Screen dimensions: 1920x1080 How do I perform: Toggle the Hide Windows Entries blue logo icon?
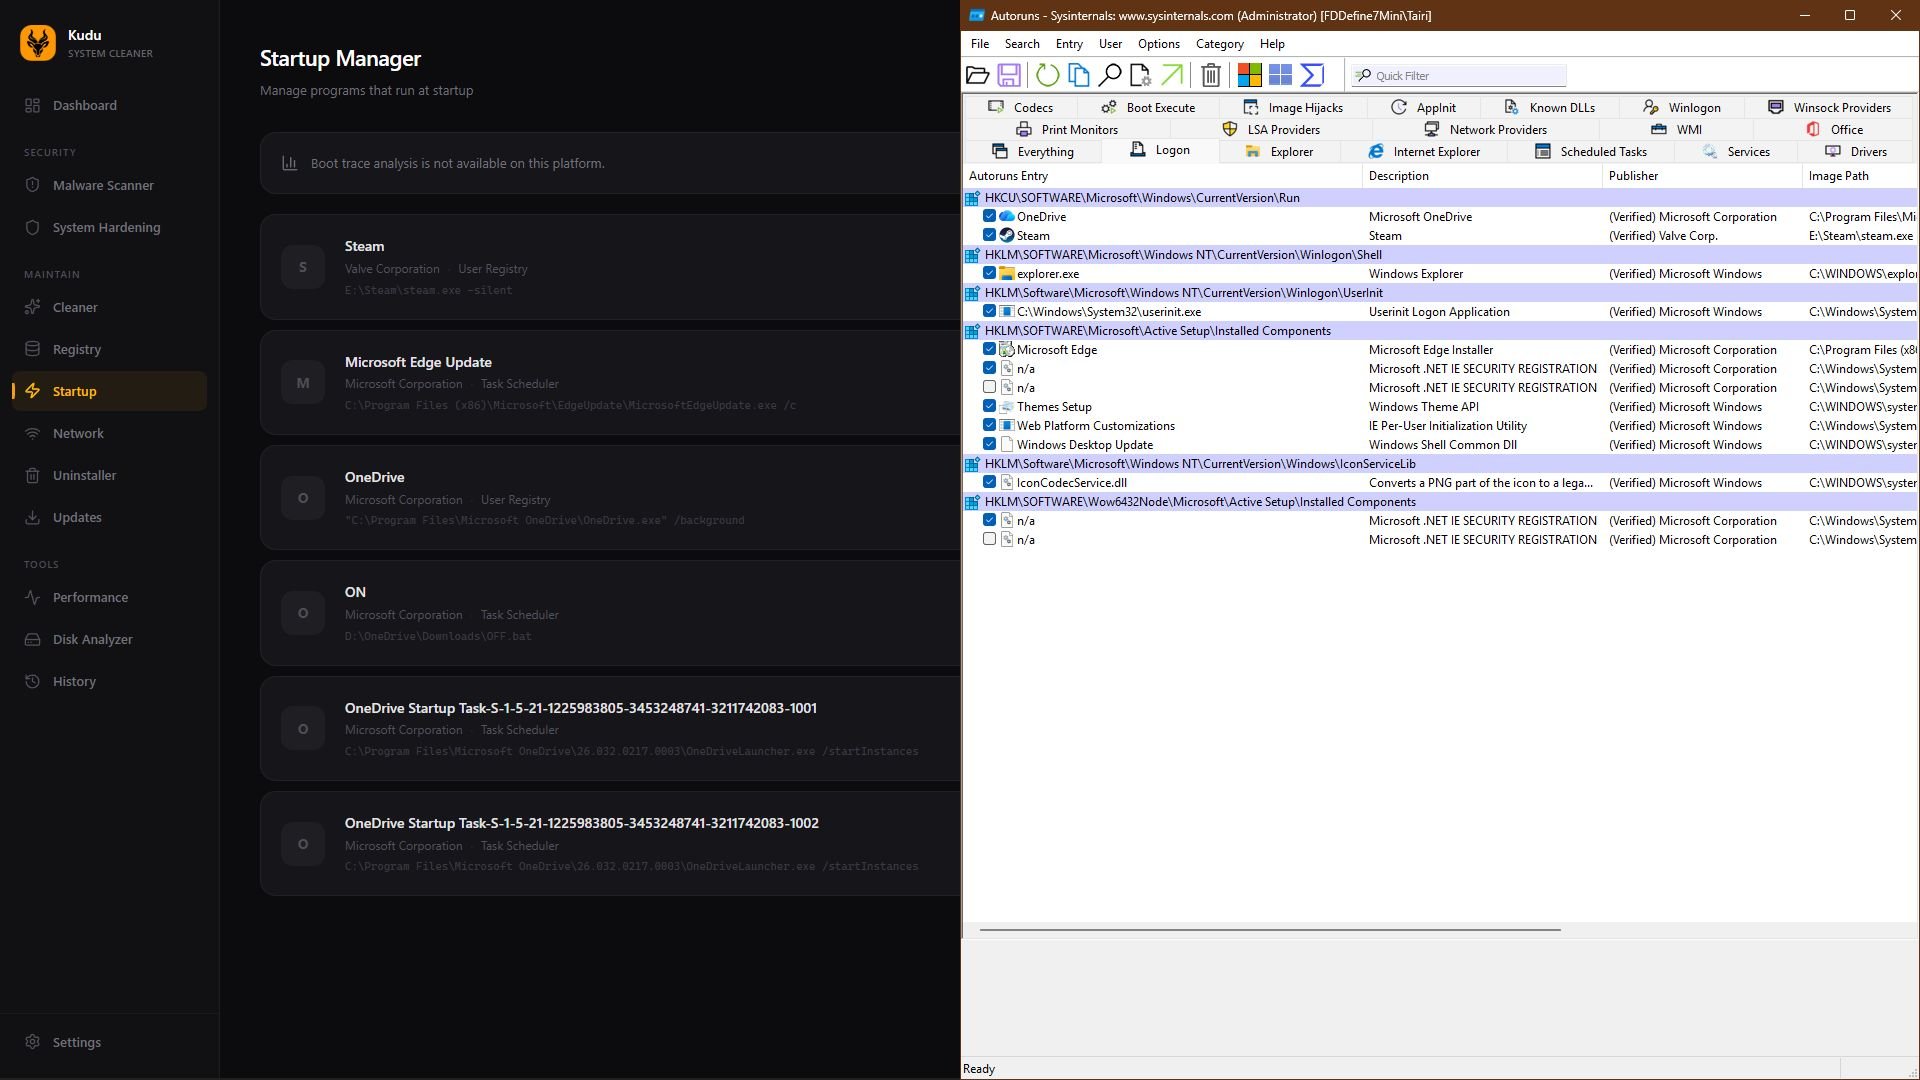click(x=1280, y=75)
